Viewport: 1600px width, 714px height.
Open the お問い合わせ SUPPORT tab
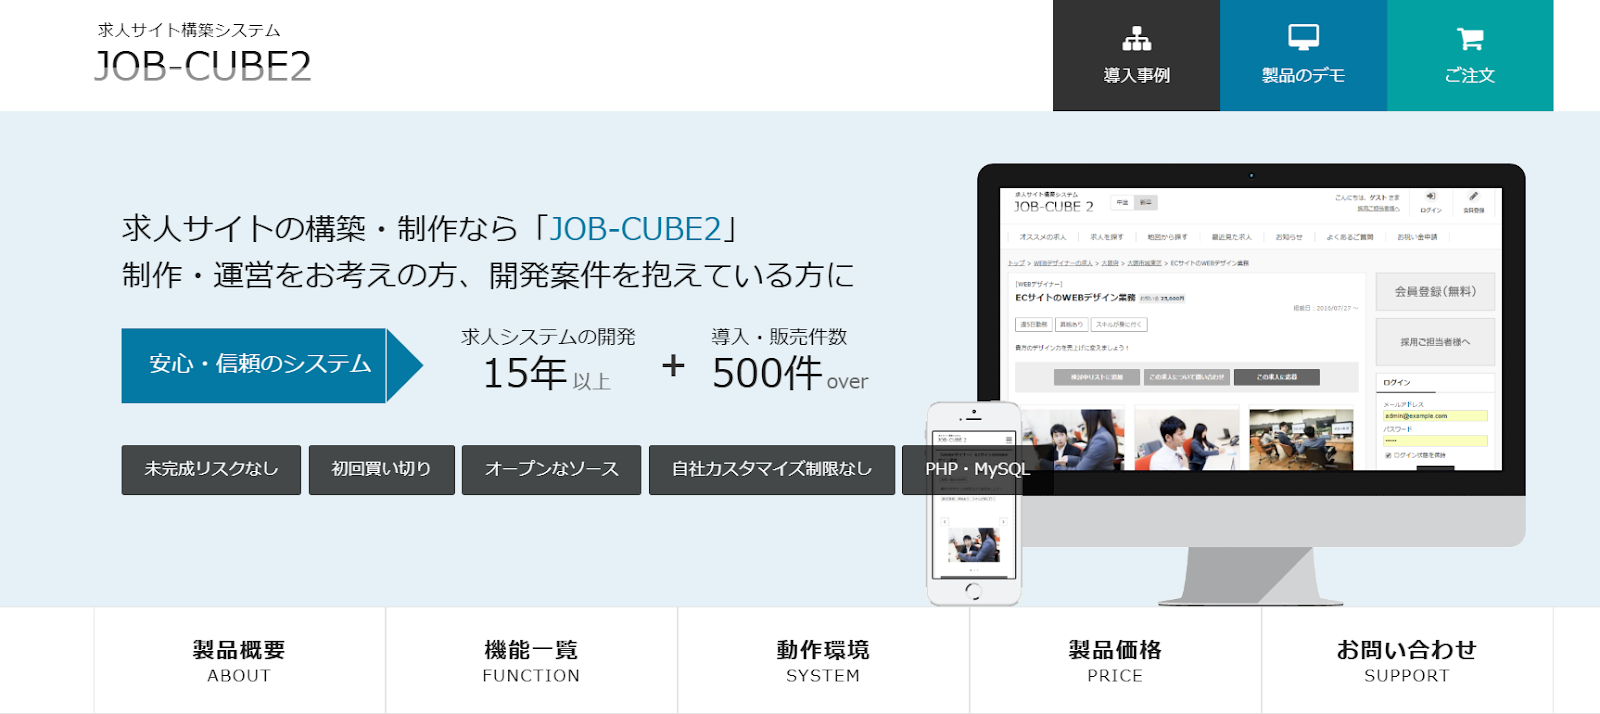pos(1407,660)
